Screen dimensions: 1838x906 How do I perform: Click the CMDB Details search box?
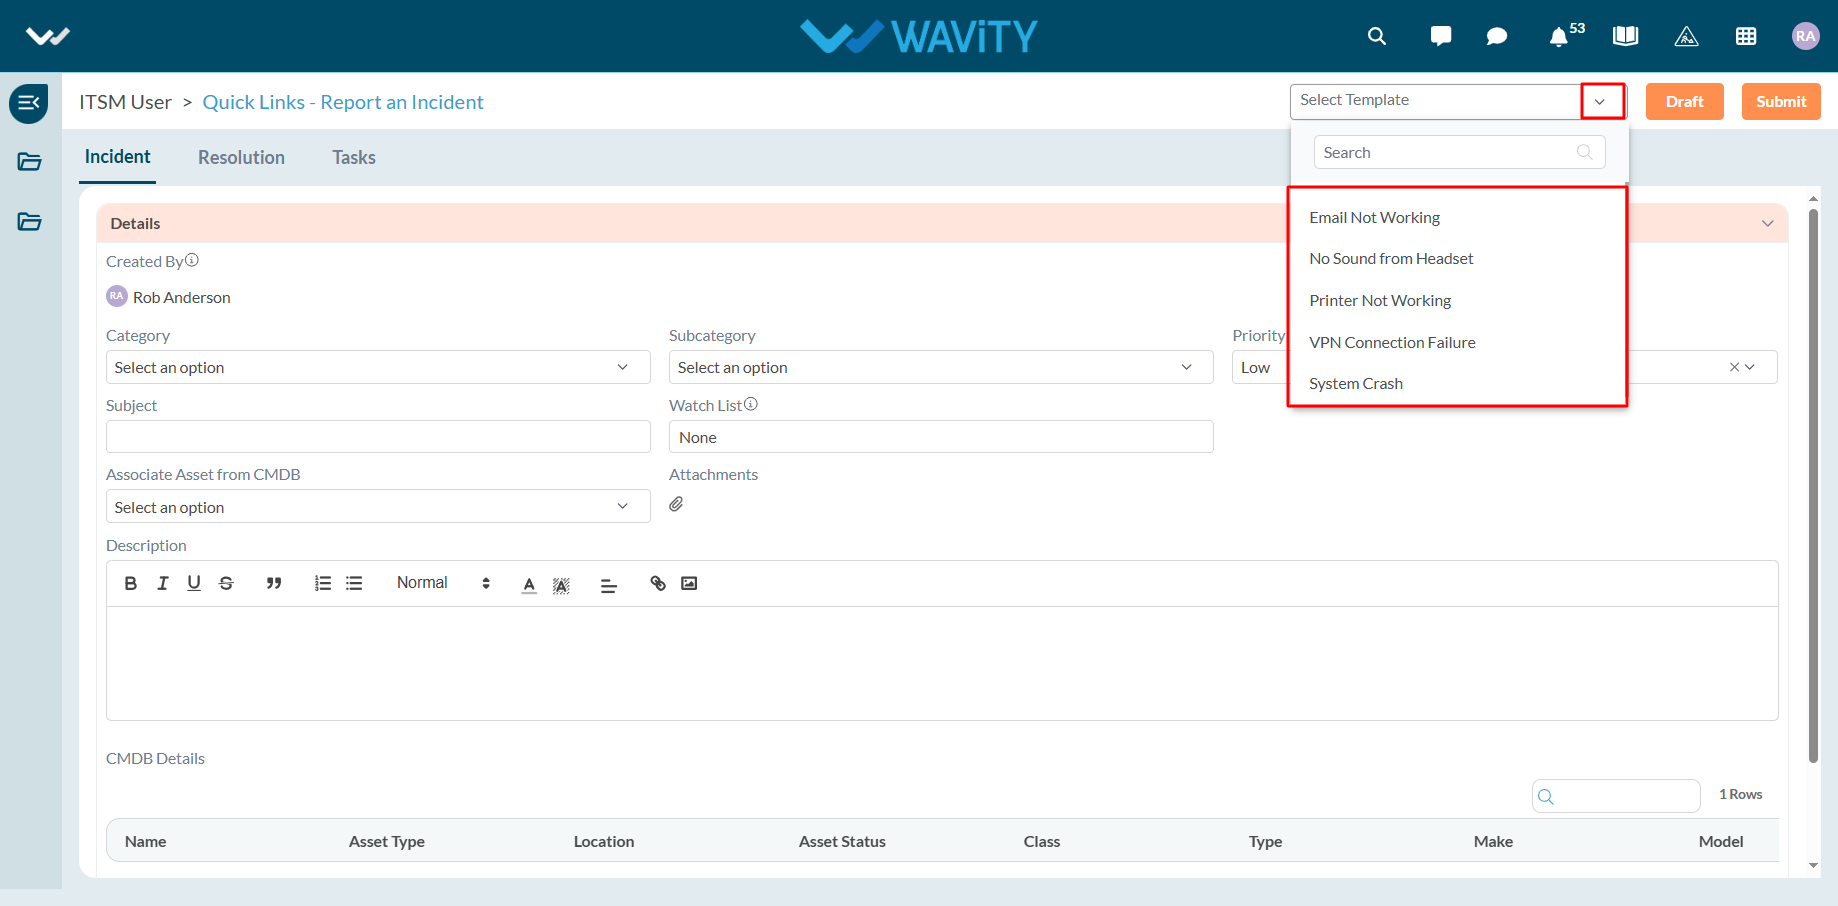(x=1616, y=796)
